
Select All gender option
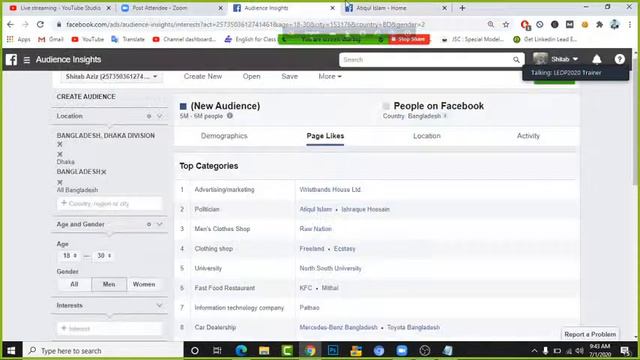coord(74,284)
